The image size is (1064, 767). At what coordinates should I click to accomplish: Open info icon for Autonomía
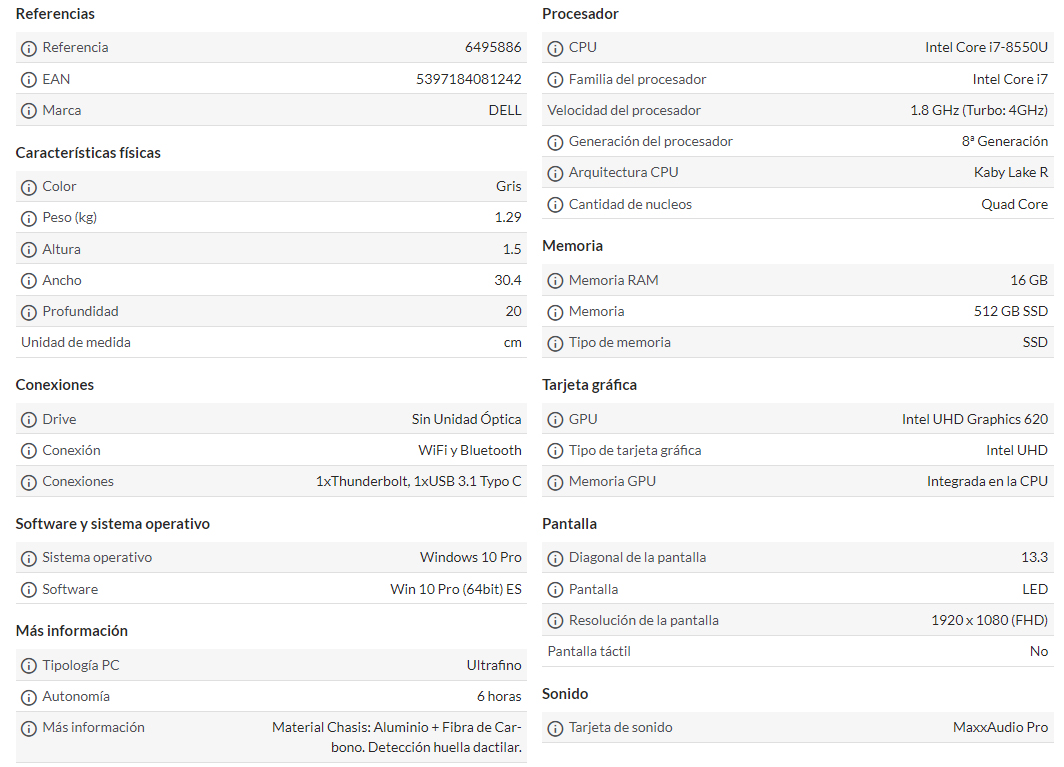point(28,697)
